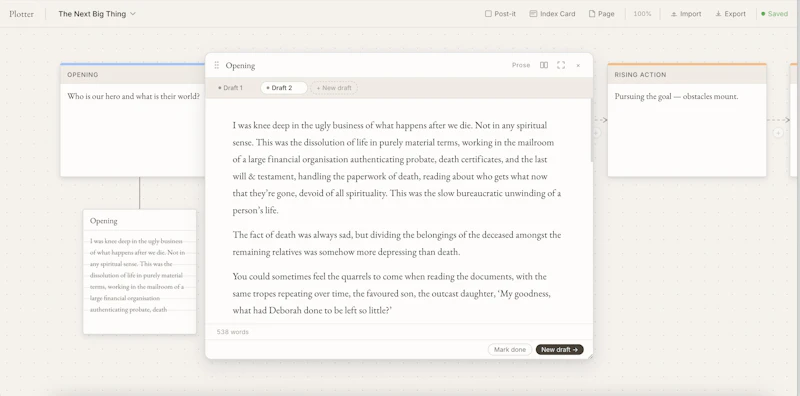Export the project via Export button
This screenshot has height=396, width=800.
coord(730,14)
